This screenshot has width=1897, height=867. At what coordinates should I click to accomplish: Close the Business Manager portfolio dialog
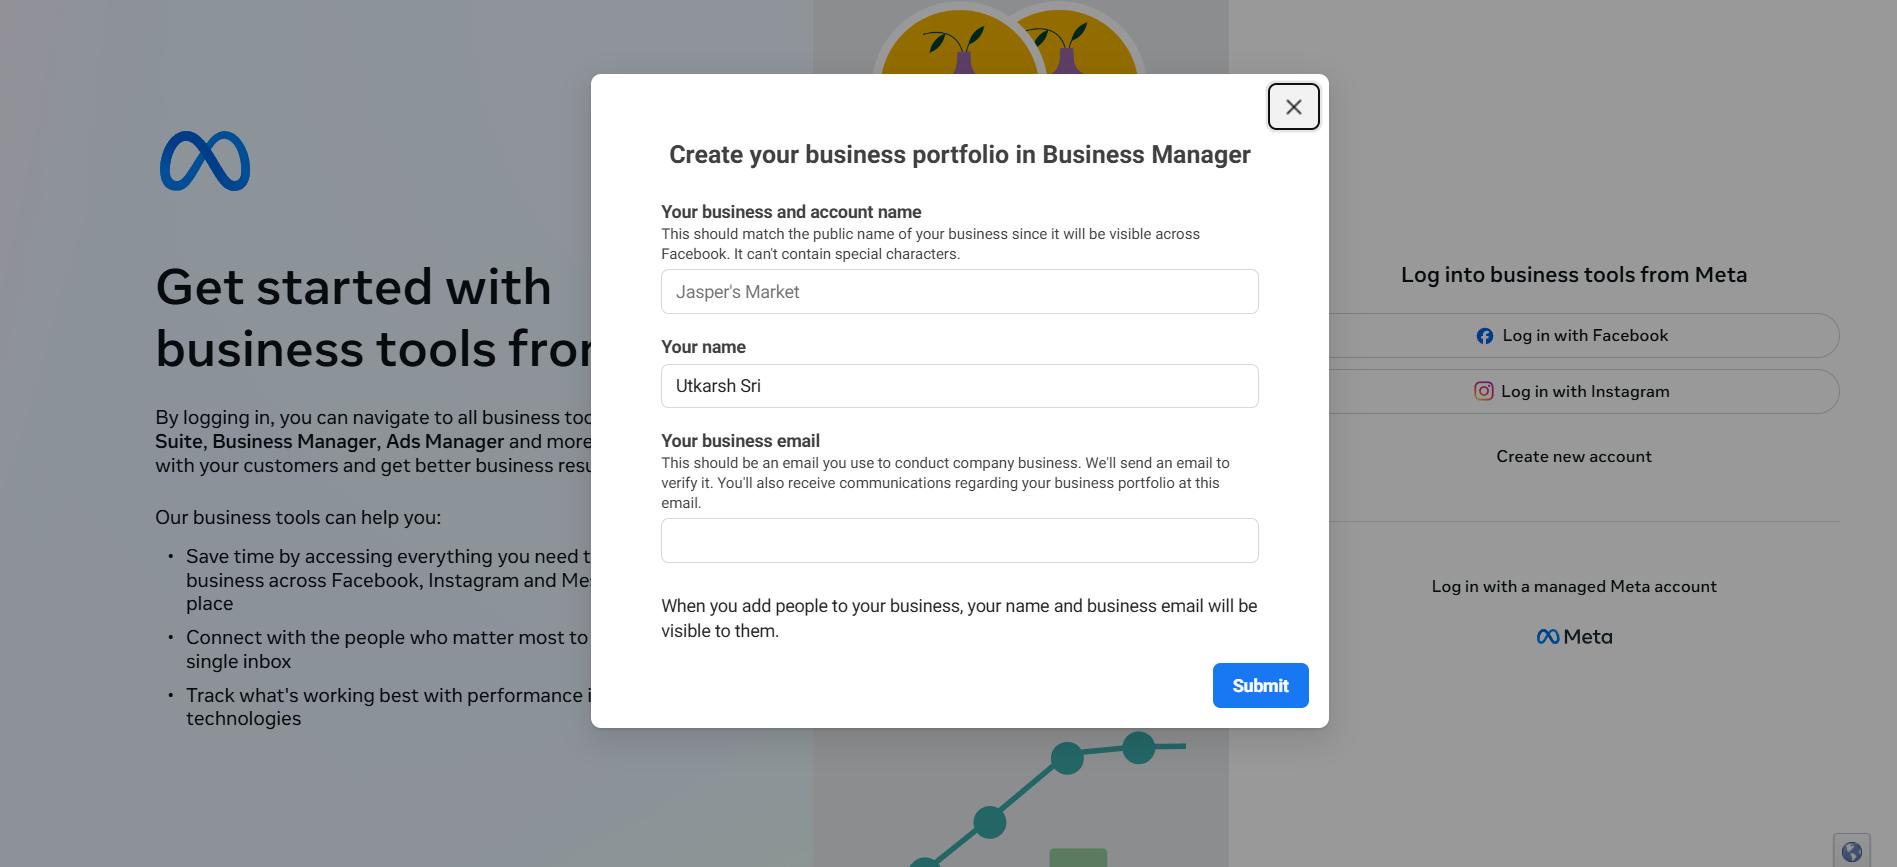(1293, 107)
